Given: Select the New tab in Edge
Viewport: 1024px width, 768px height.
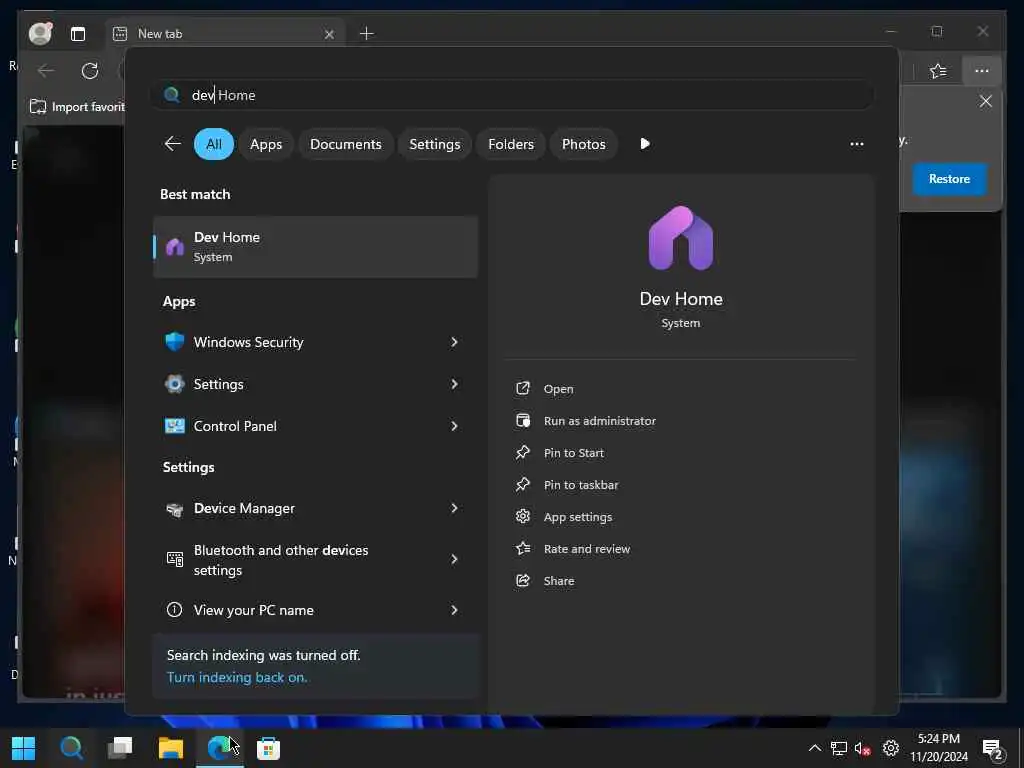Looking at the screenshot, I should 225,34.
